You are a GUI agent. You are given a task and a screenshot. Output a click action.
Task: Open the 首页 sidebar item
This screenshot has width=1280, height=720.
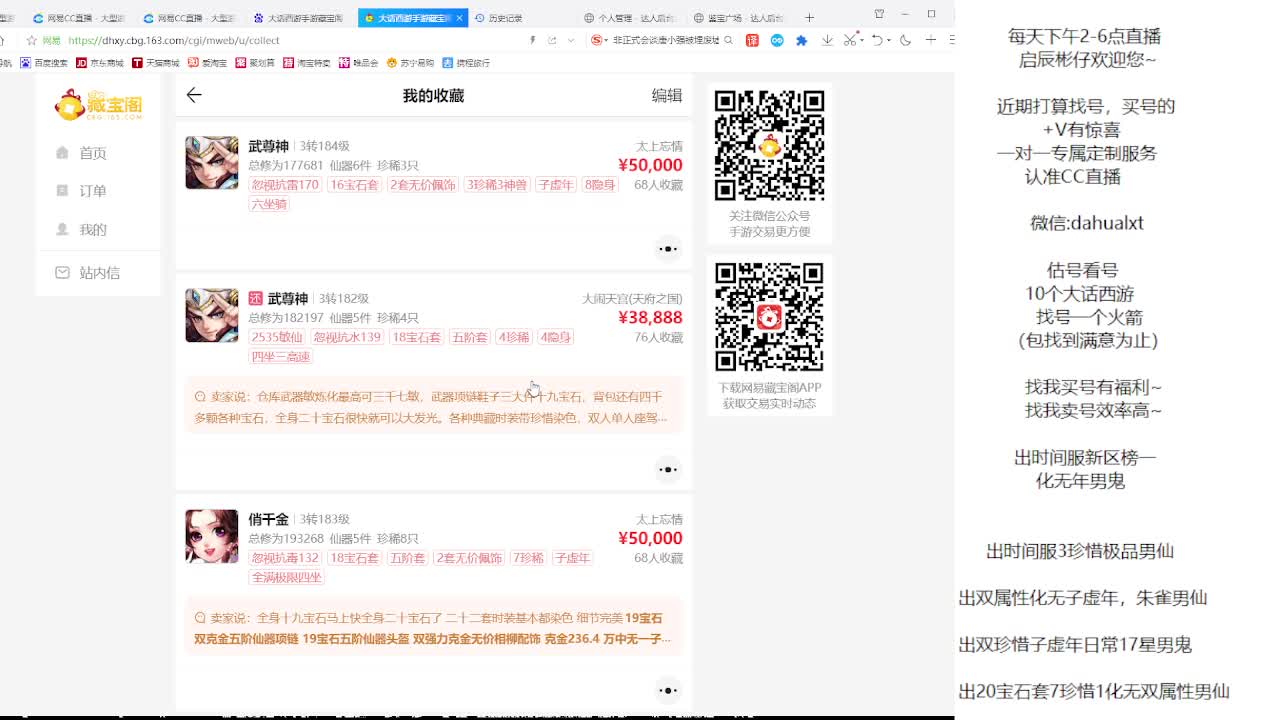tap(93, 153)
